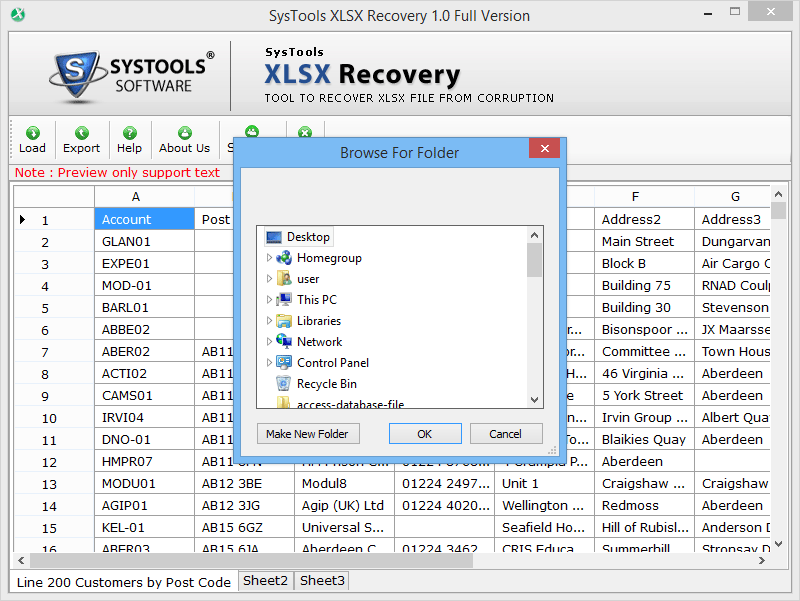Click column F header
The width and height of the screenshot is (800, 601).
tap(644, 196)
